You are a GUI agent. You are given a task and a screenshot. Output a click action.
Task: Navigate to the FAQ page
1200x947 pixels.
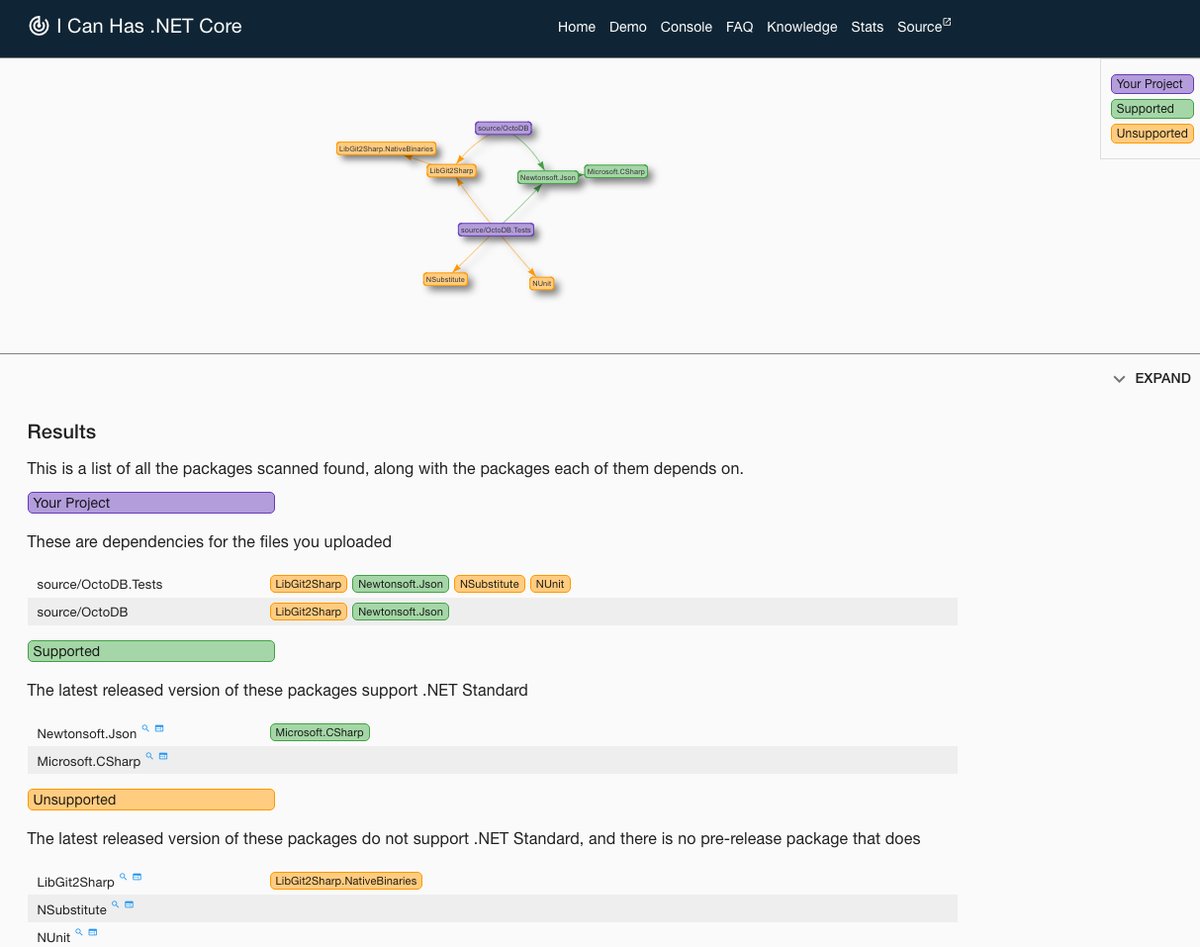tap(739, 27)
